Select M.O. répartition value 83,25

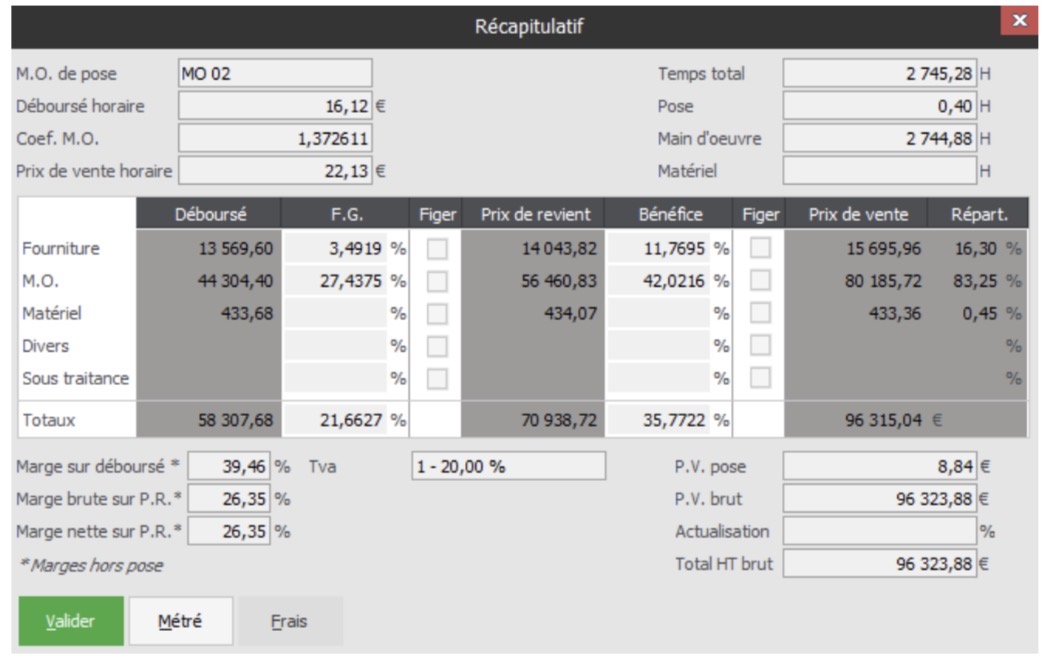[x=975, y=281]
